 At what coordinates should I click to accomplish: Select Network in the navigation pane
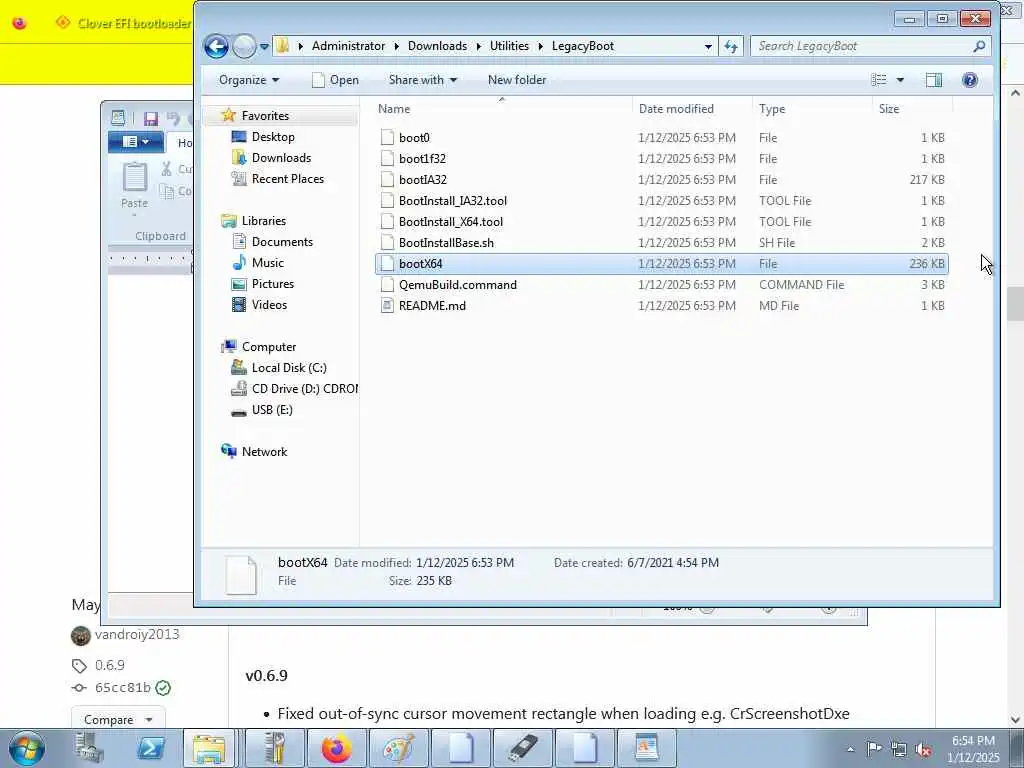tap(264, 451)
